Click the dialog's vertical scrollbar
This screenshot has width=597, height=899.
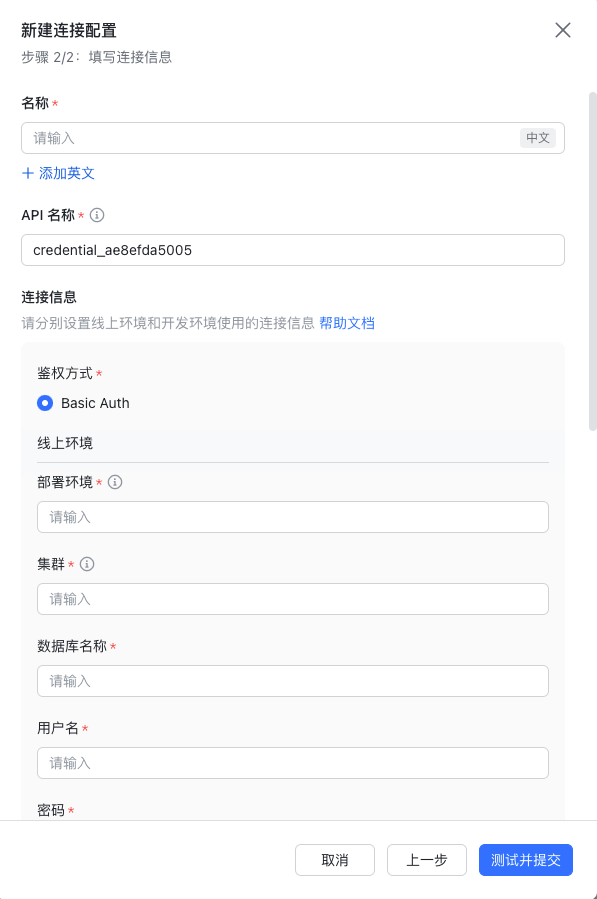(x=592, y=261)
